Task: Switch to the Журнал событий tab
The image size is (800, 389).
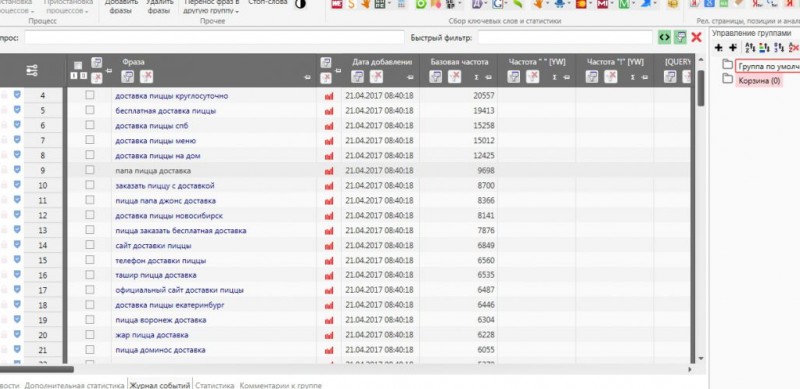Action: click(160, 385)
